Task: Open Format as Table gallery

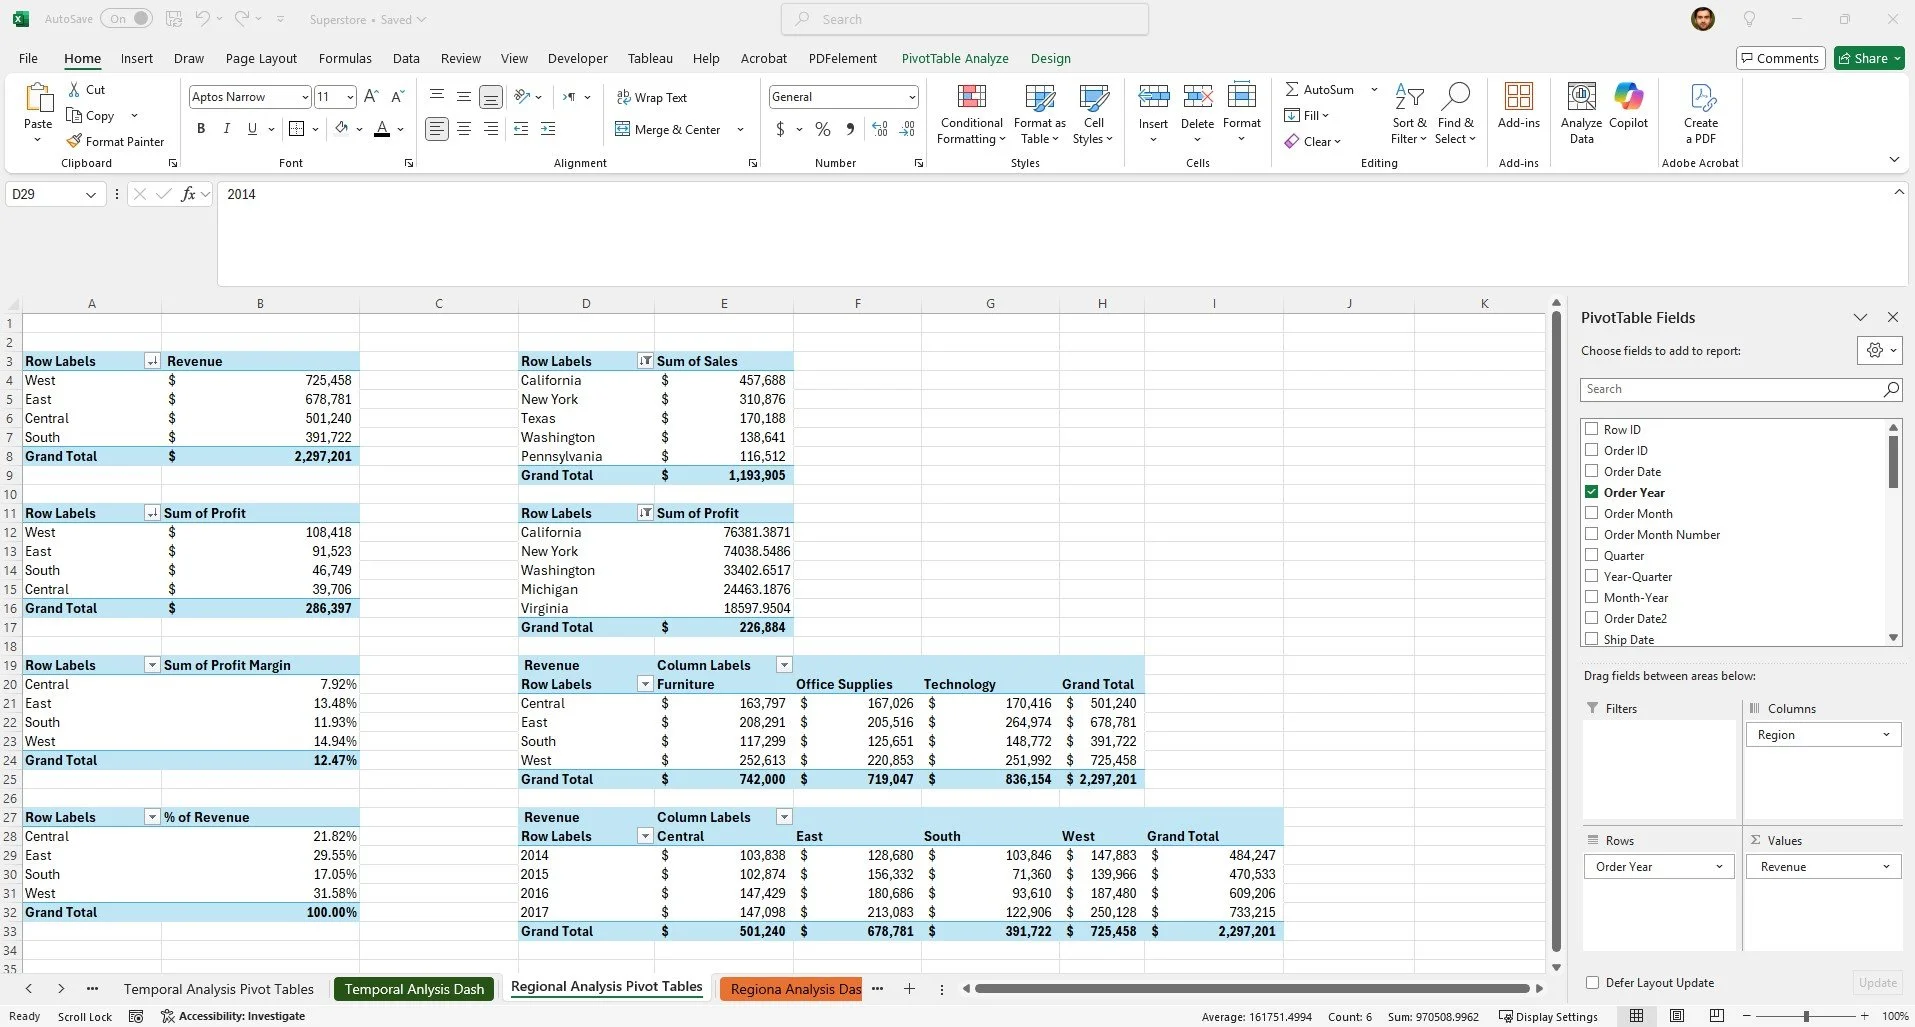Action: [1040, 114]
